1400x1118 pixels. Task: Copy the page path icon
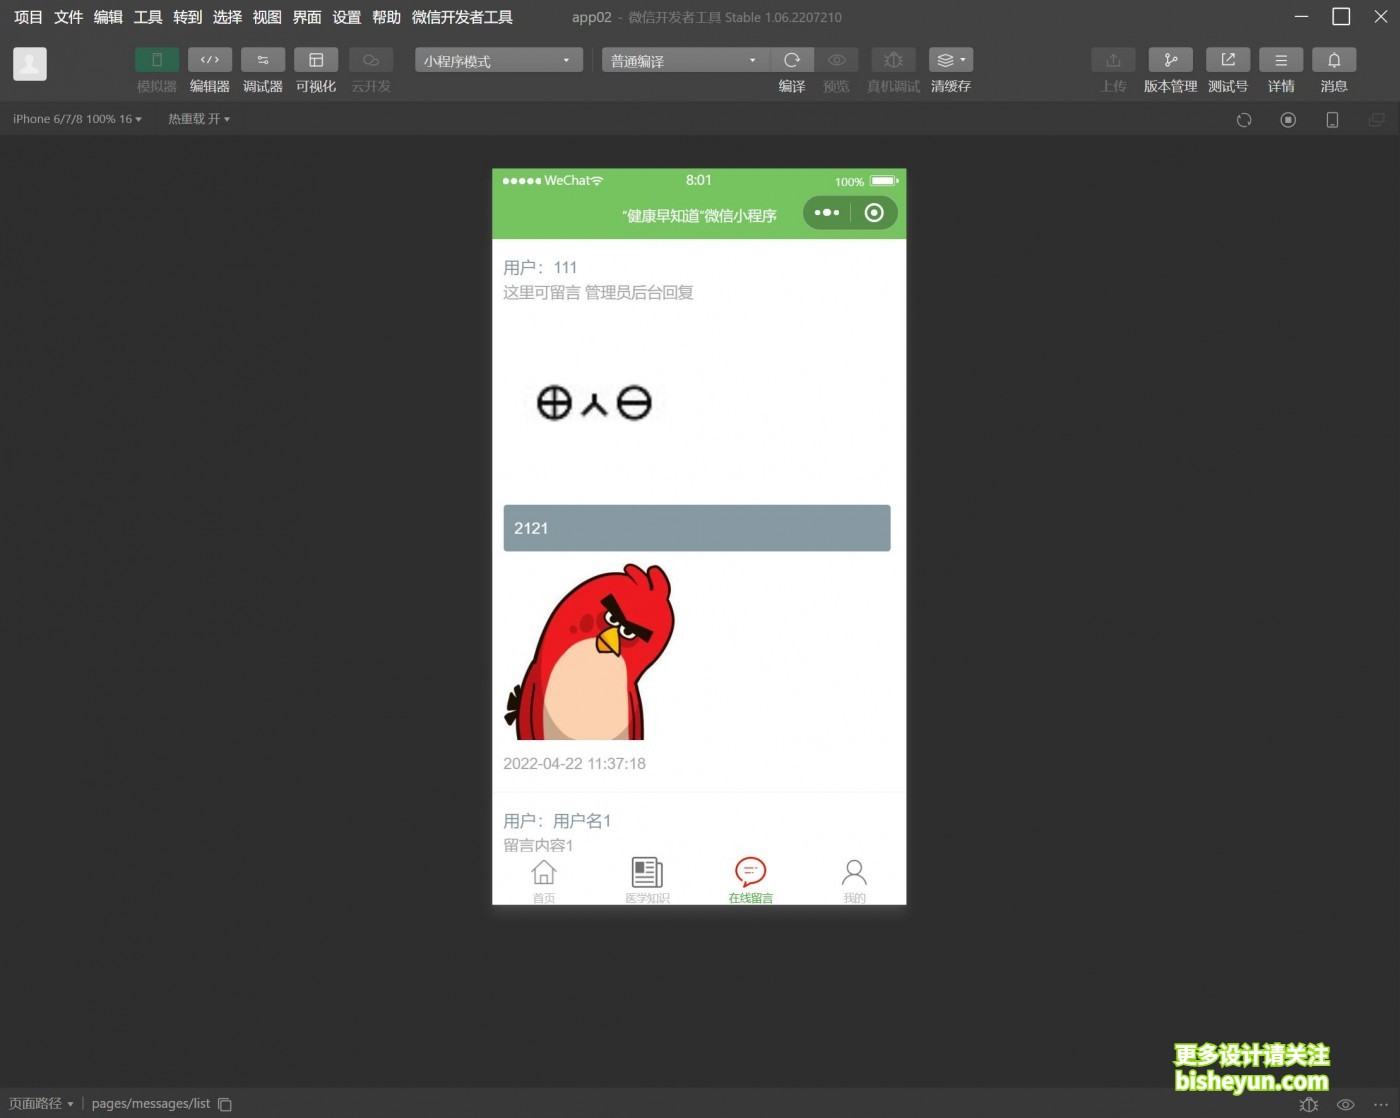225,1105
